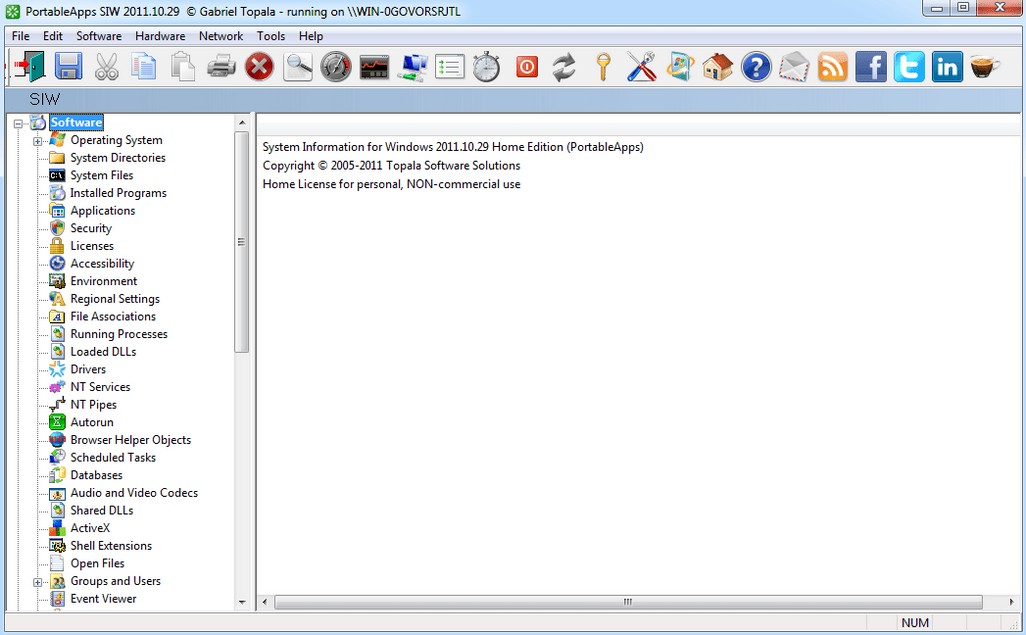Click the horizontal scrollbar left arrow

pyautogui.click(x=265, y=602)
